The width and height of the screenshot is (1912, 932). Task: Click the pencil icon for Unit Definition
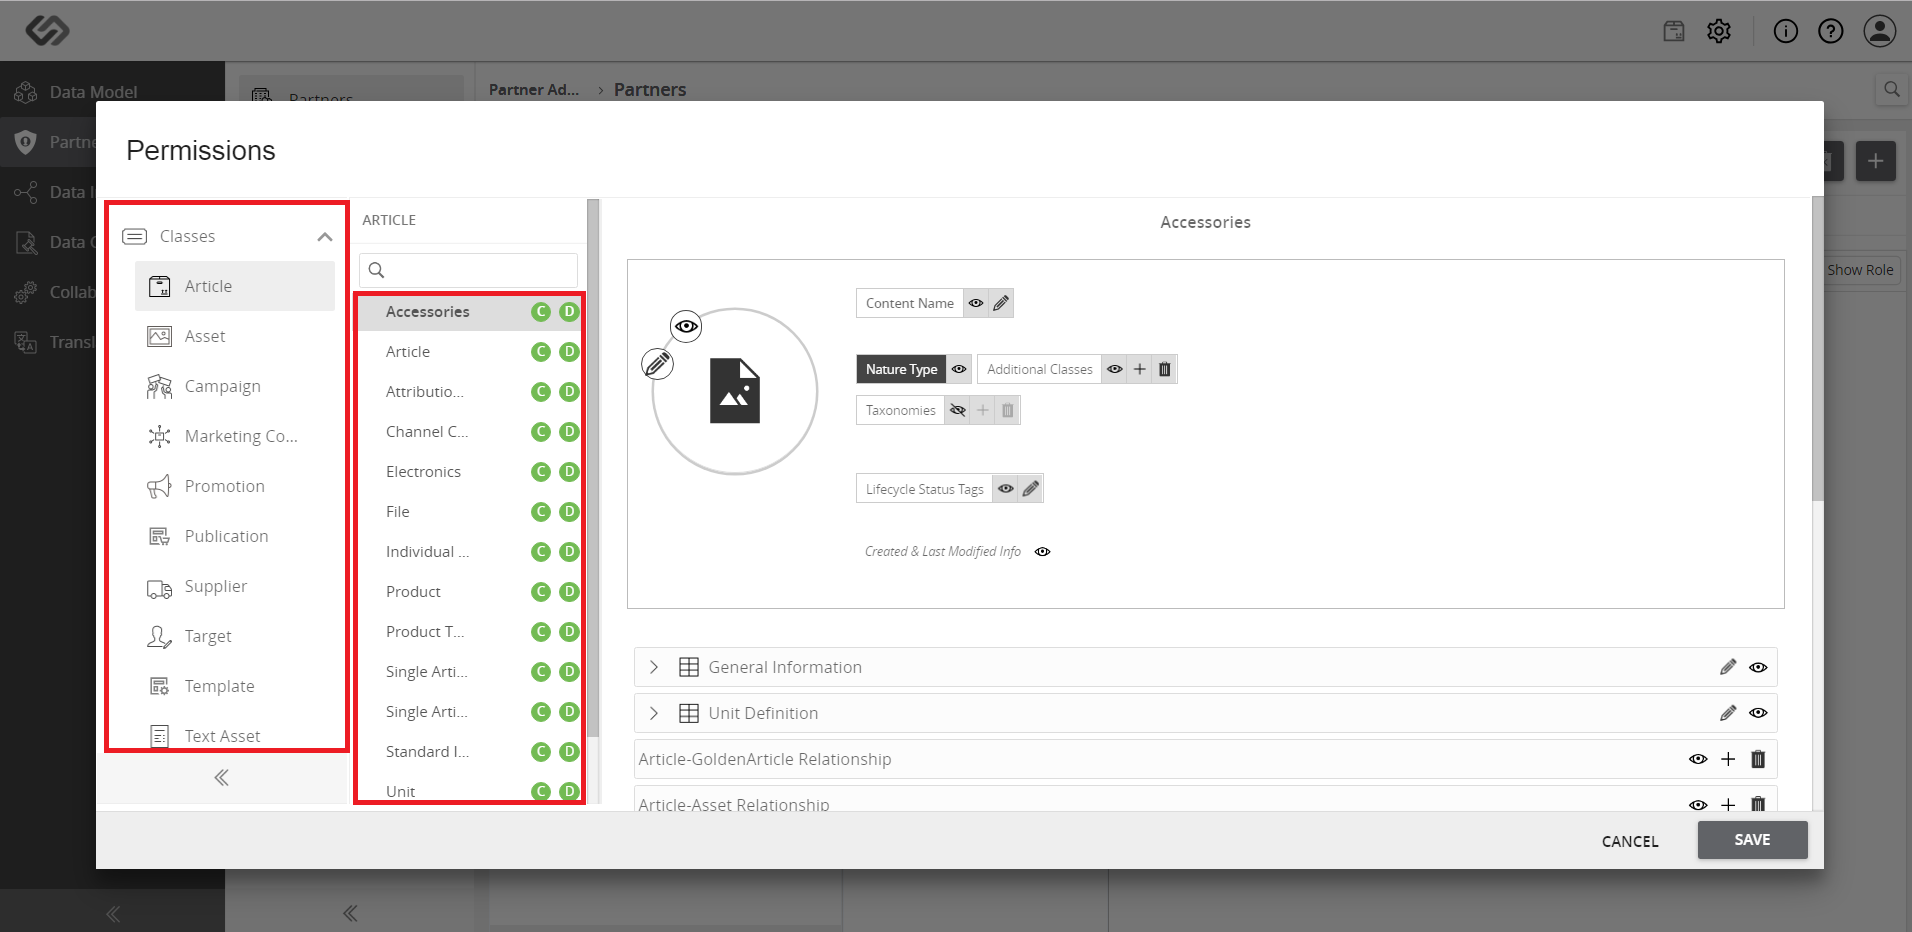pos(1728,713)
